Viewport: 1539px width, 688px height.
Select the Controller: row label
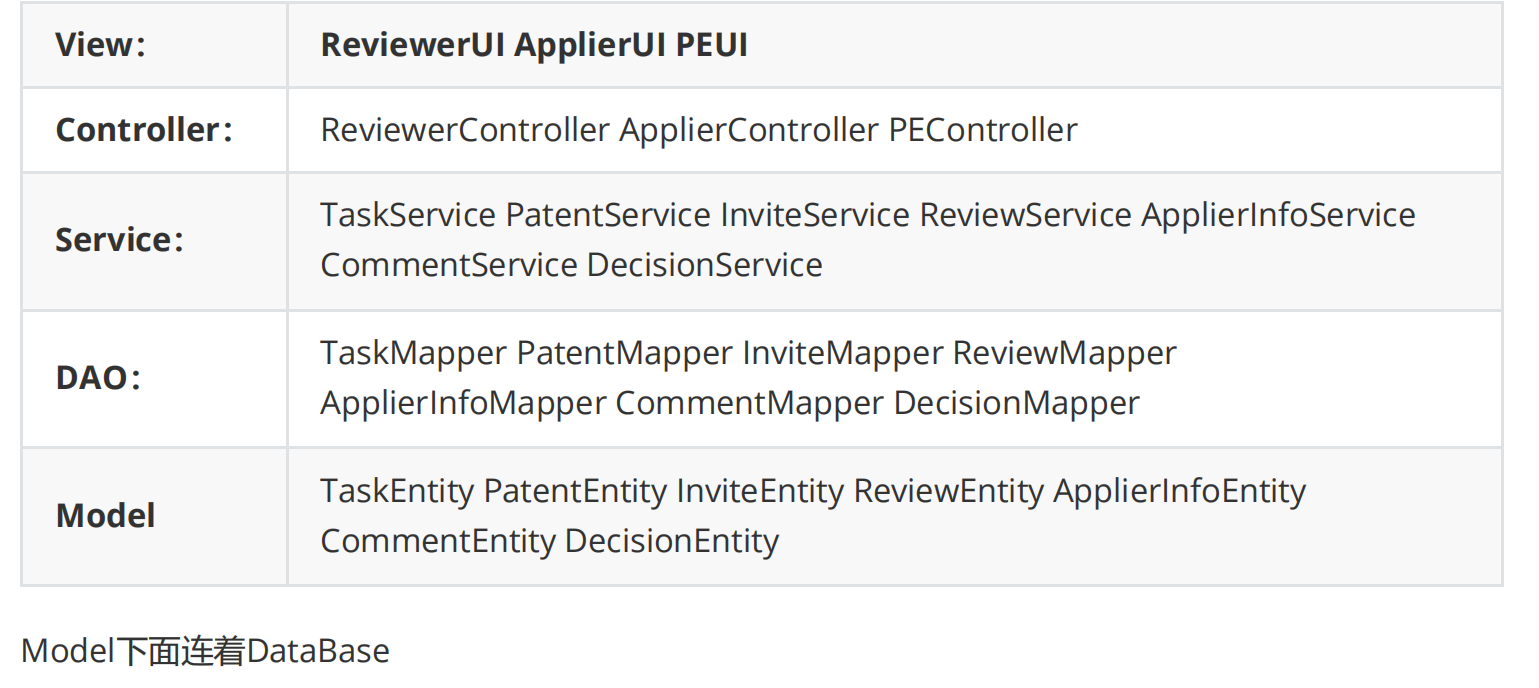[144, 130]
